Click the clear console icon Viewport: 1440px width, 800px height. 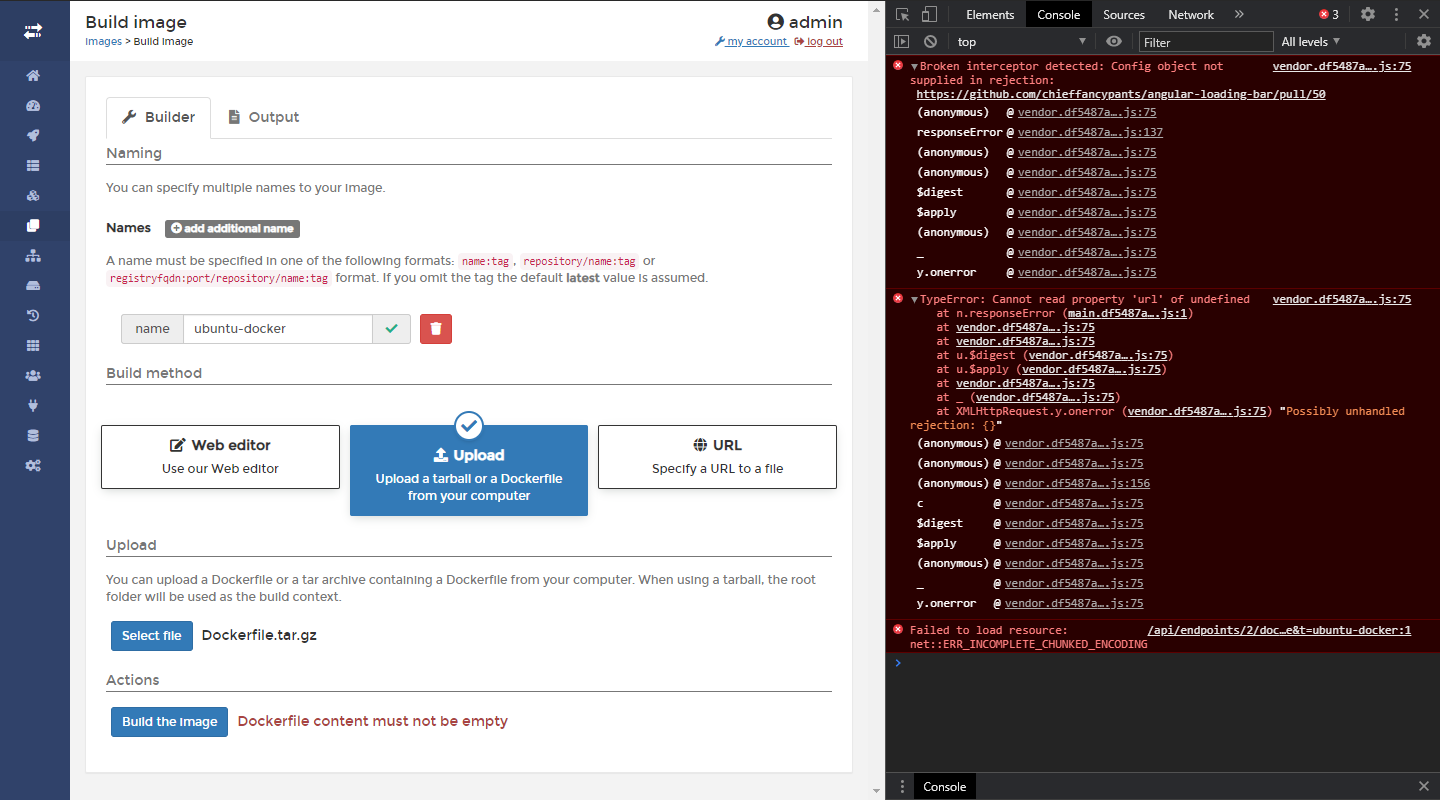[x=930, y=41]
